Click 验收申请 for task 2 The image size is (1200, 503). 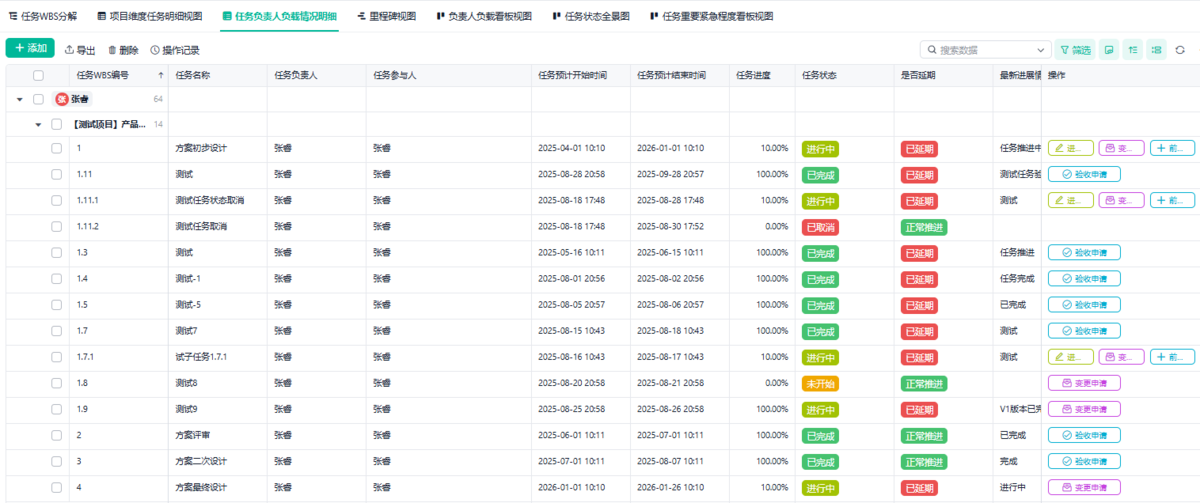1084,435
